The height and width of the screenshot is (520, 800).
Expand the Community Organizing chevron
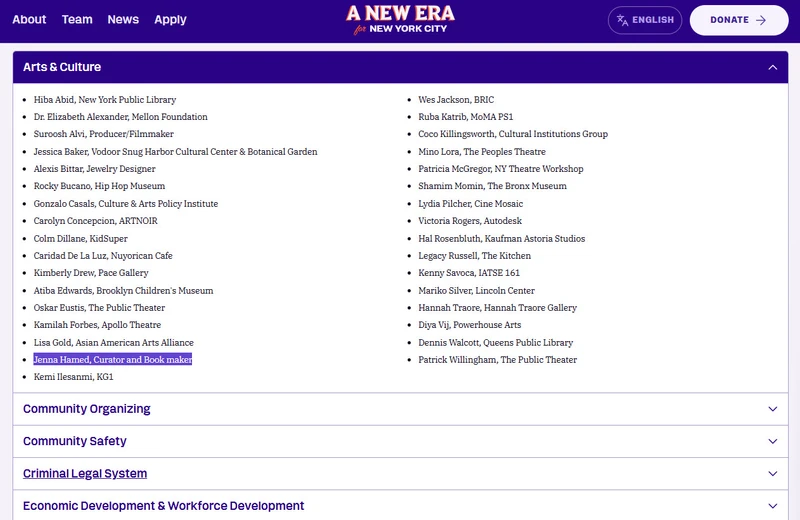pyautogui.click(x=772, y=409)
